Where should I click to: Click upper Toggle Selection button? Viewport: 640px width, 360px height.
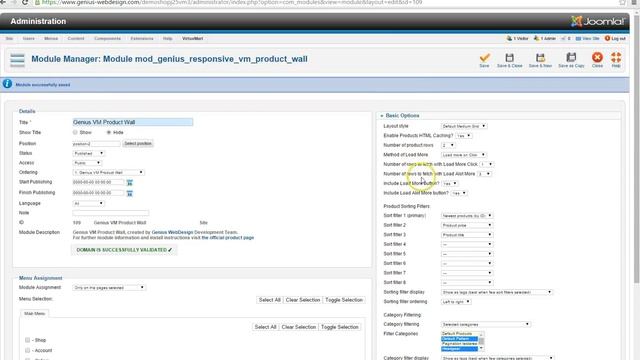click(344, 300)
